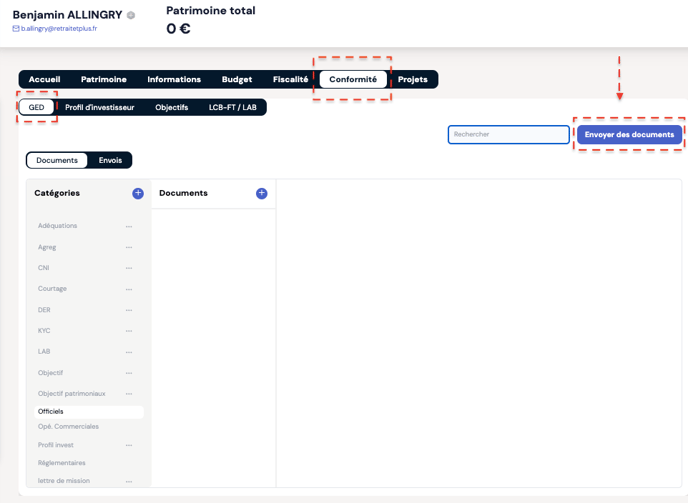
Task: Select the Adéquations category
Action: (57, 226)
